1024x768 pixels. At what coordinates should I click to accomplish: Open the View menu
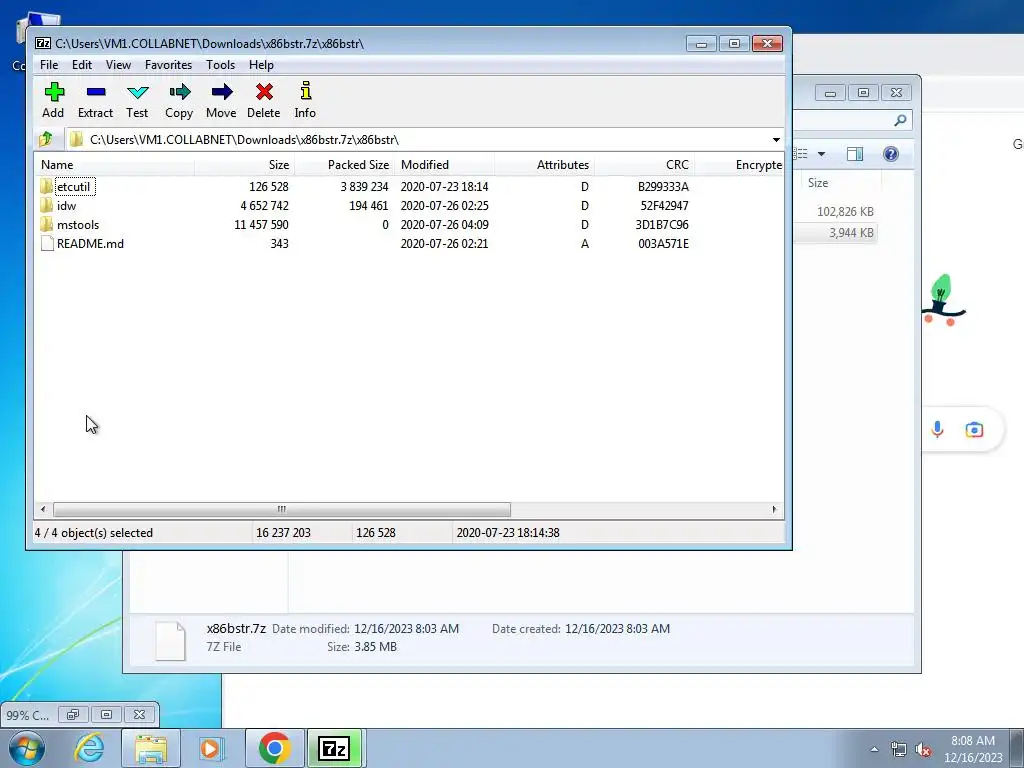tap(118, 65)
